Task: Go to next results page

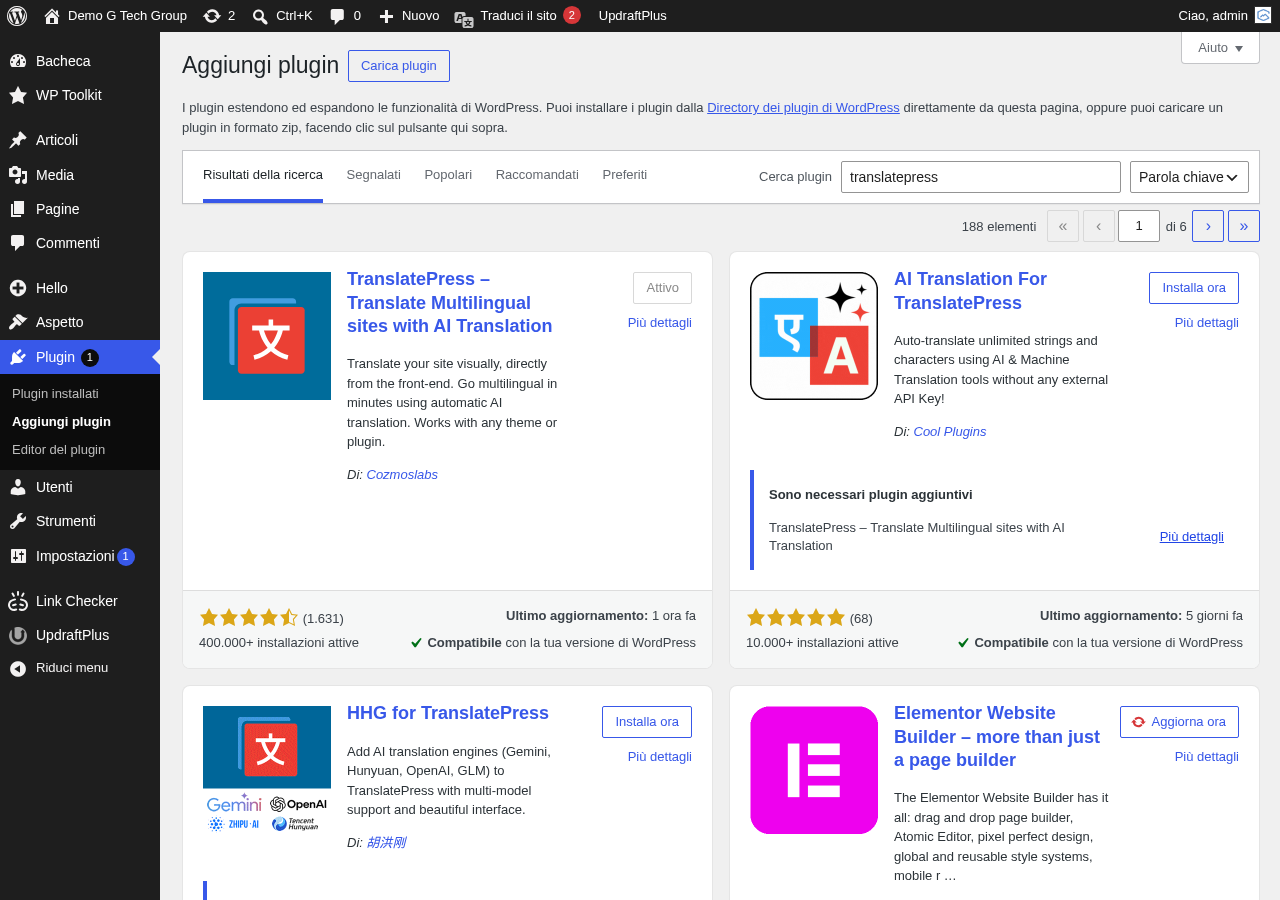Action: [x=1208, y=226]
